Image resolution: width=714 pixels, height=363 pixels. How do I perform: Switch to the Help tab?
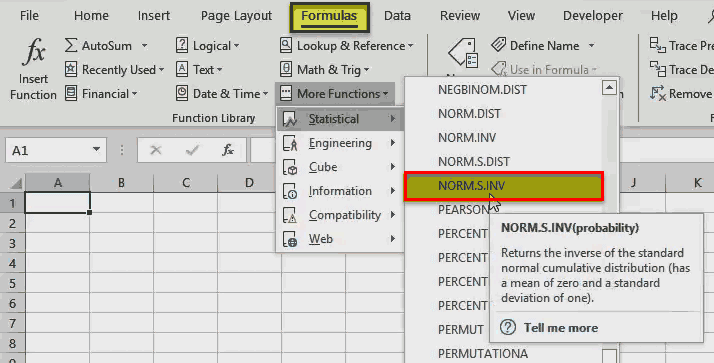[x=664, y=15]
